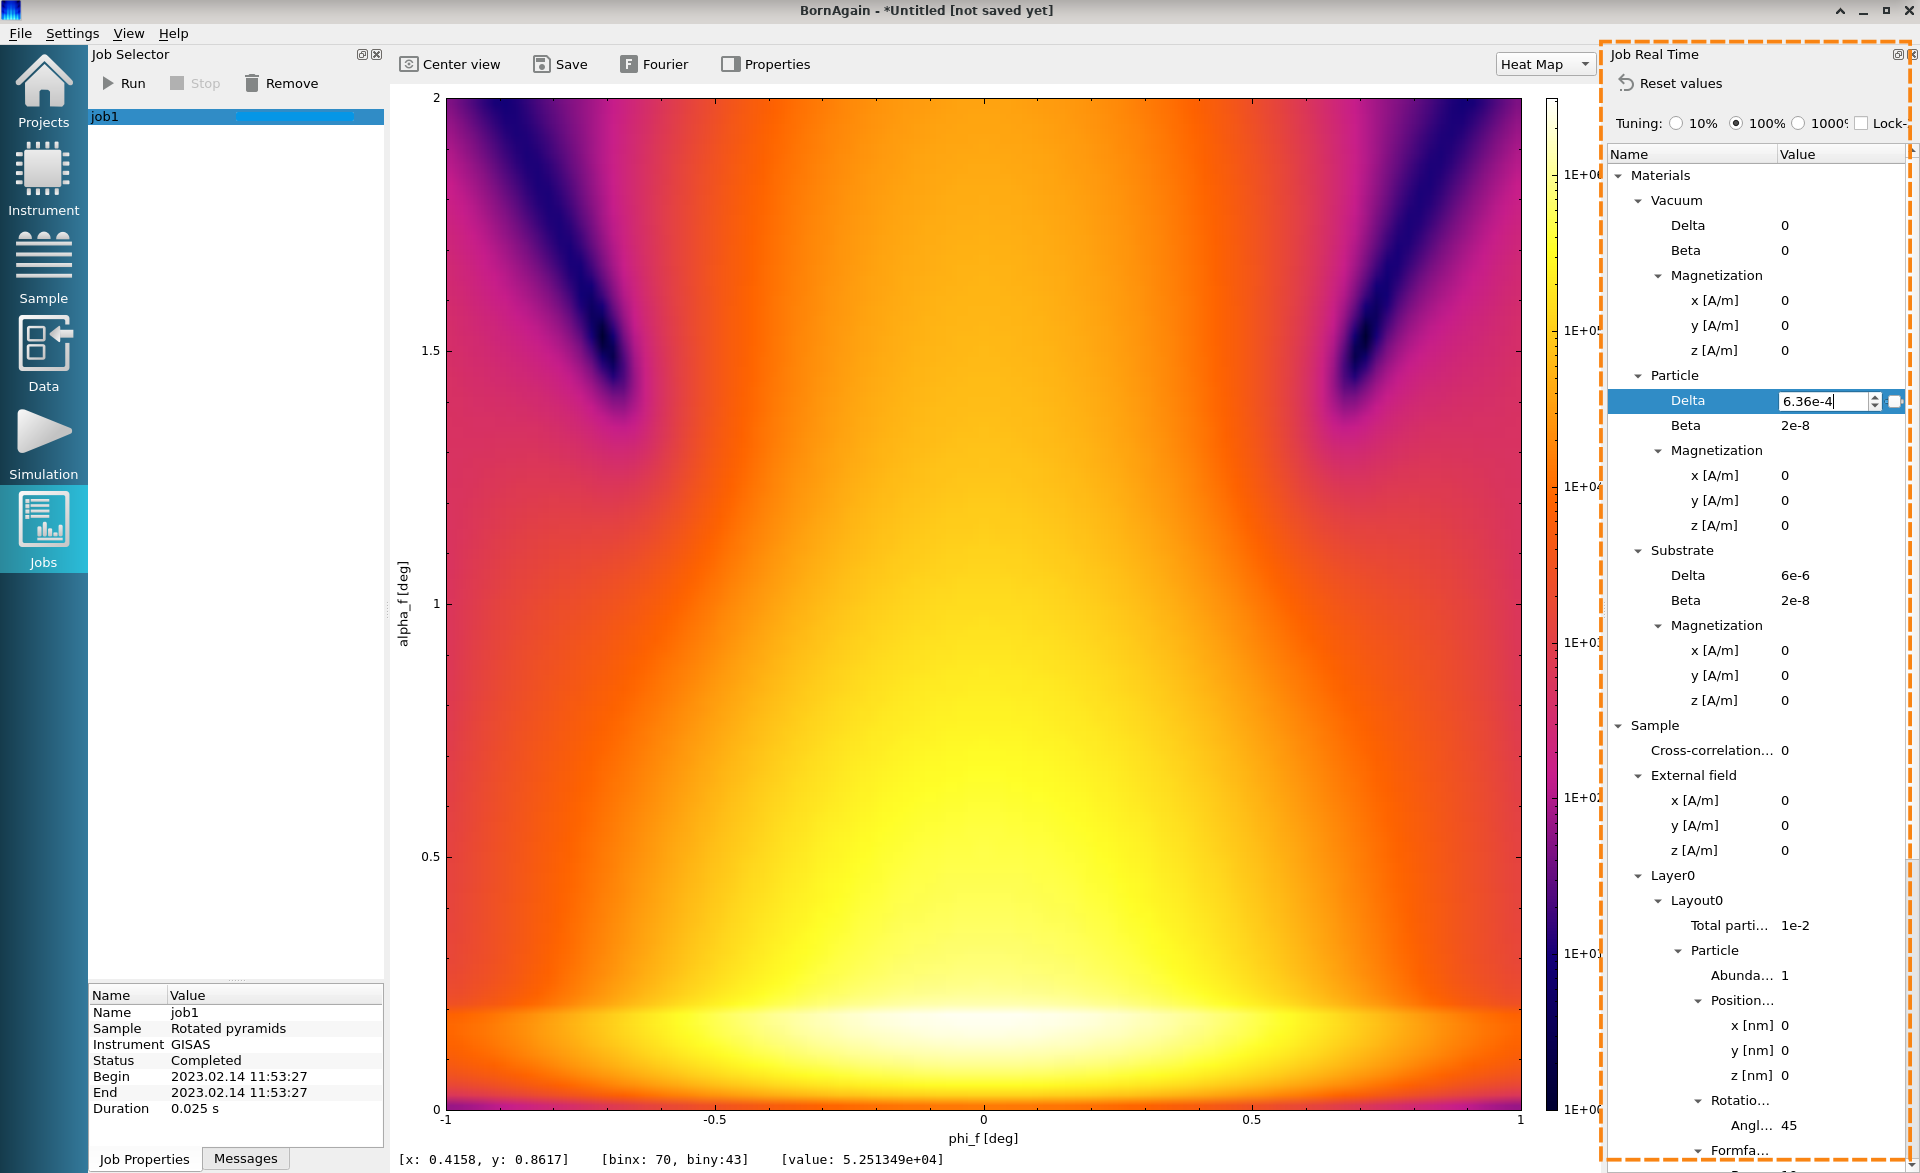
Task: Click the Abundance row under Particle
Action: [1756, 976]
